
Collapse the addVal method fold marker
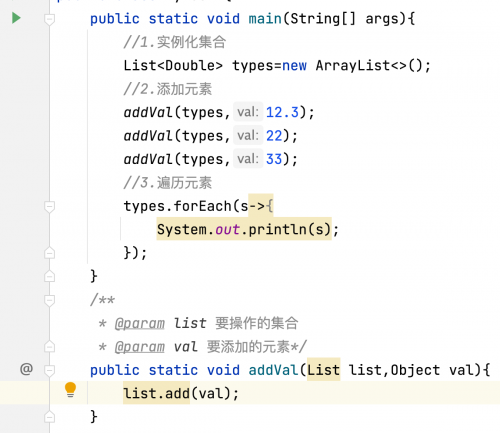click(49, 370)
